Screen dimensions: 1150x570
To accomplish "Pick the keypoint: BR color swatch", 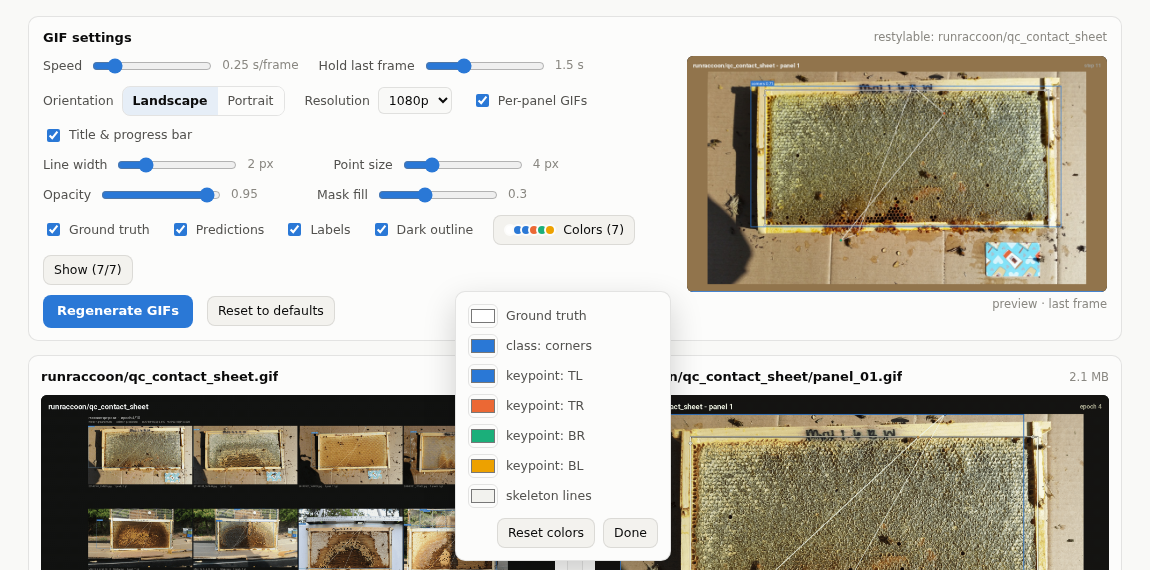I will coord(483,436).
